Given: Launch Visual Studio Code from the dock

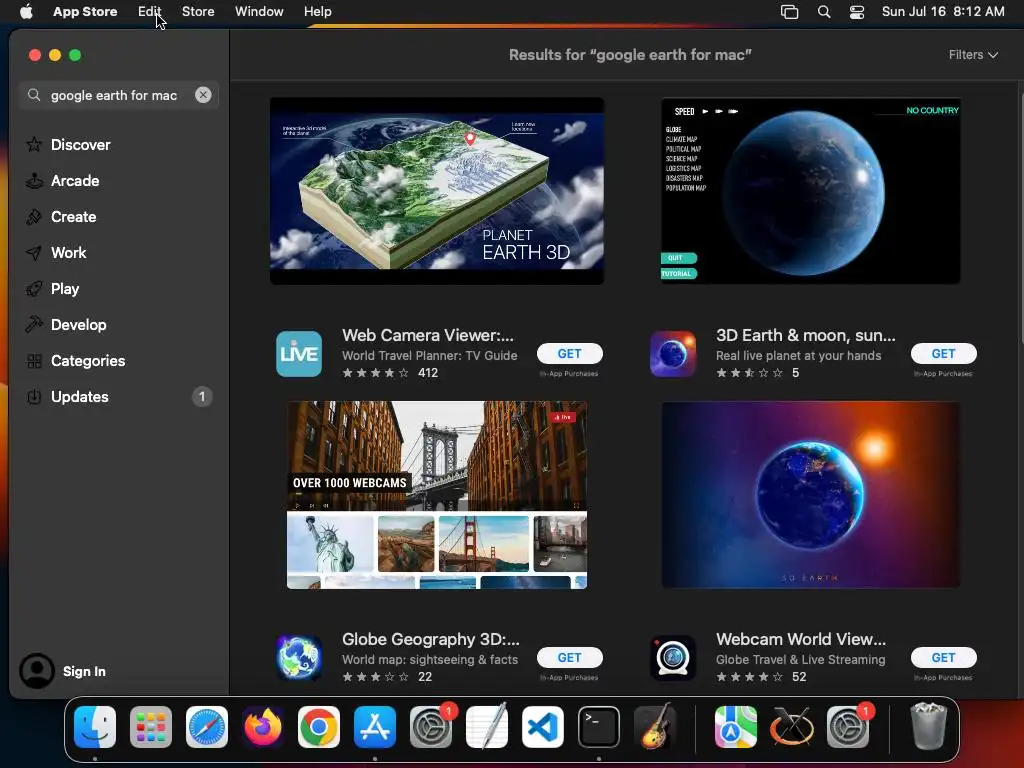Looking at the screenshot, I should tap(543, 727).
